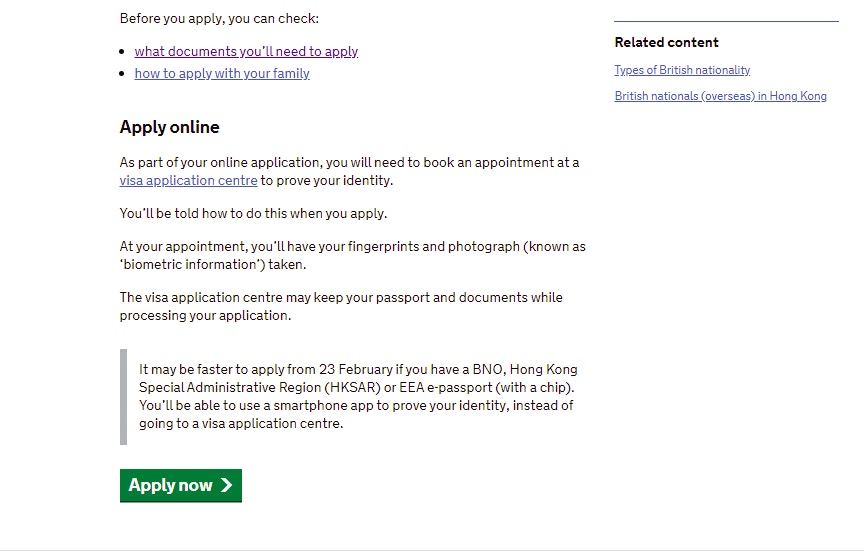Image resolution: width=864 pixels, height=553 pixels.
Task: Click the horizontal line at page bottom
Action: click(x=432, y=549)
